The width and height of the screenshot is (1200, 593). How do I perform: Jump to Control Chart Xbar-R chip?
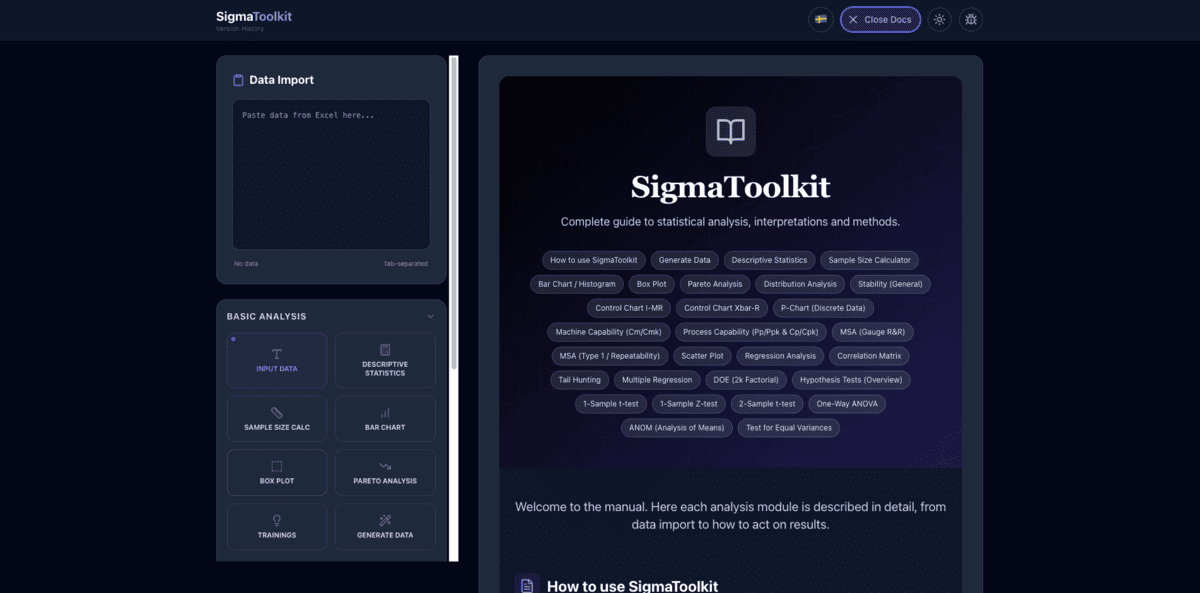pyautogui.click(x=722, y=308)
